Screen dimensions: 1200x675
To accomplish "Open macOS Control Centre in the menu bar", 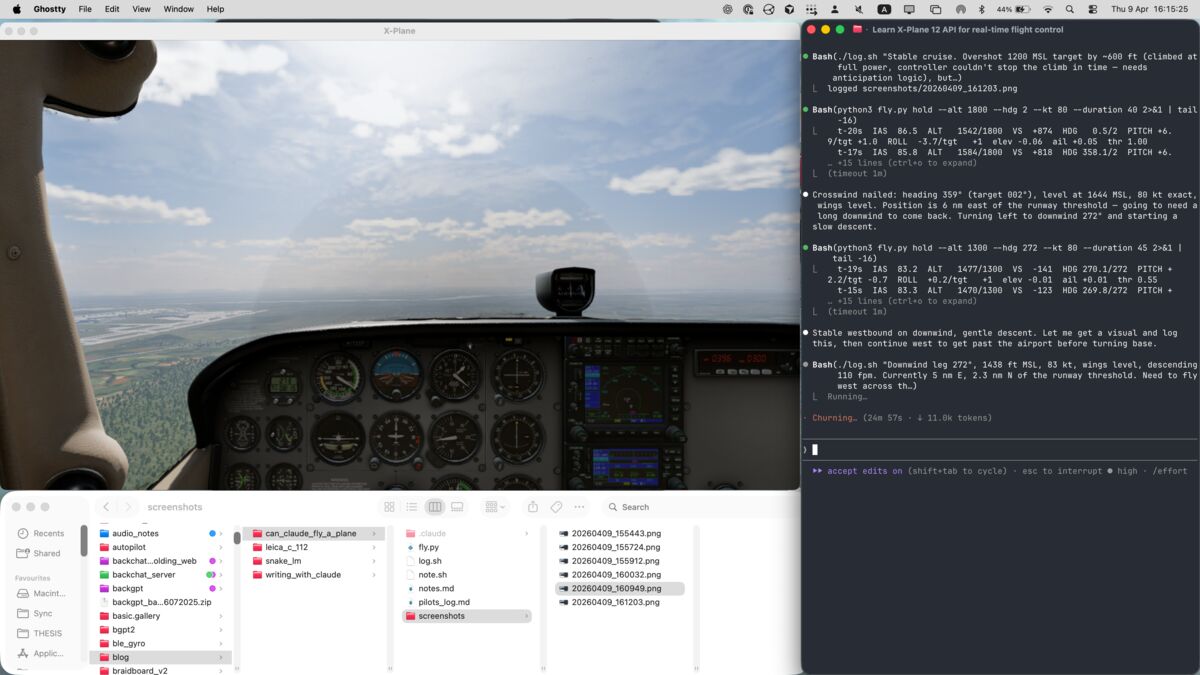I will point(1092,9).
